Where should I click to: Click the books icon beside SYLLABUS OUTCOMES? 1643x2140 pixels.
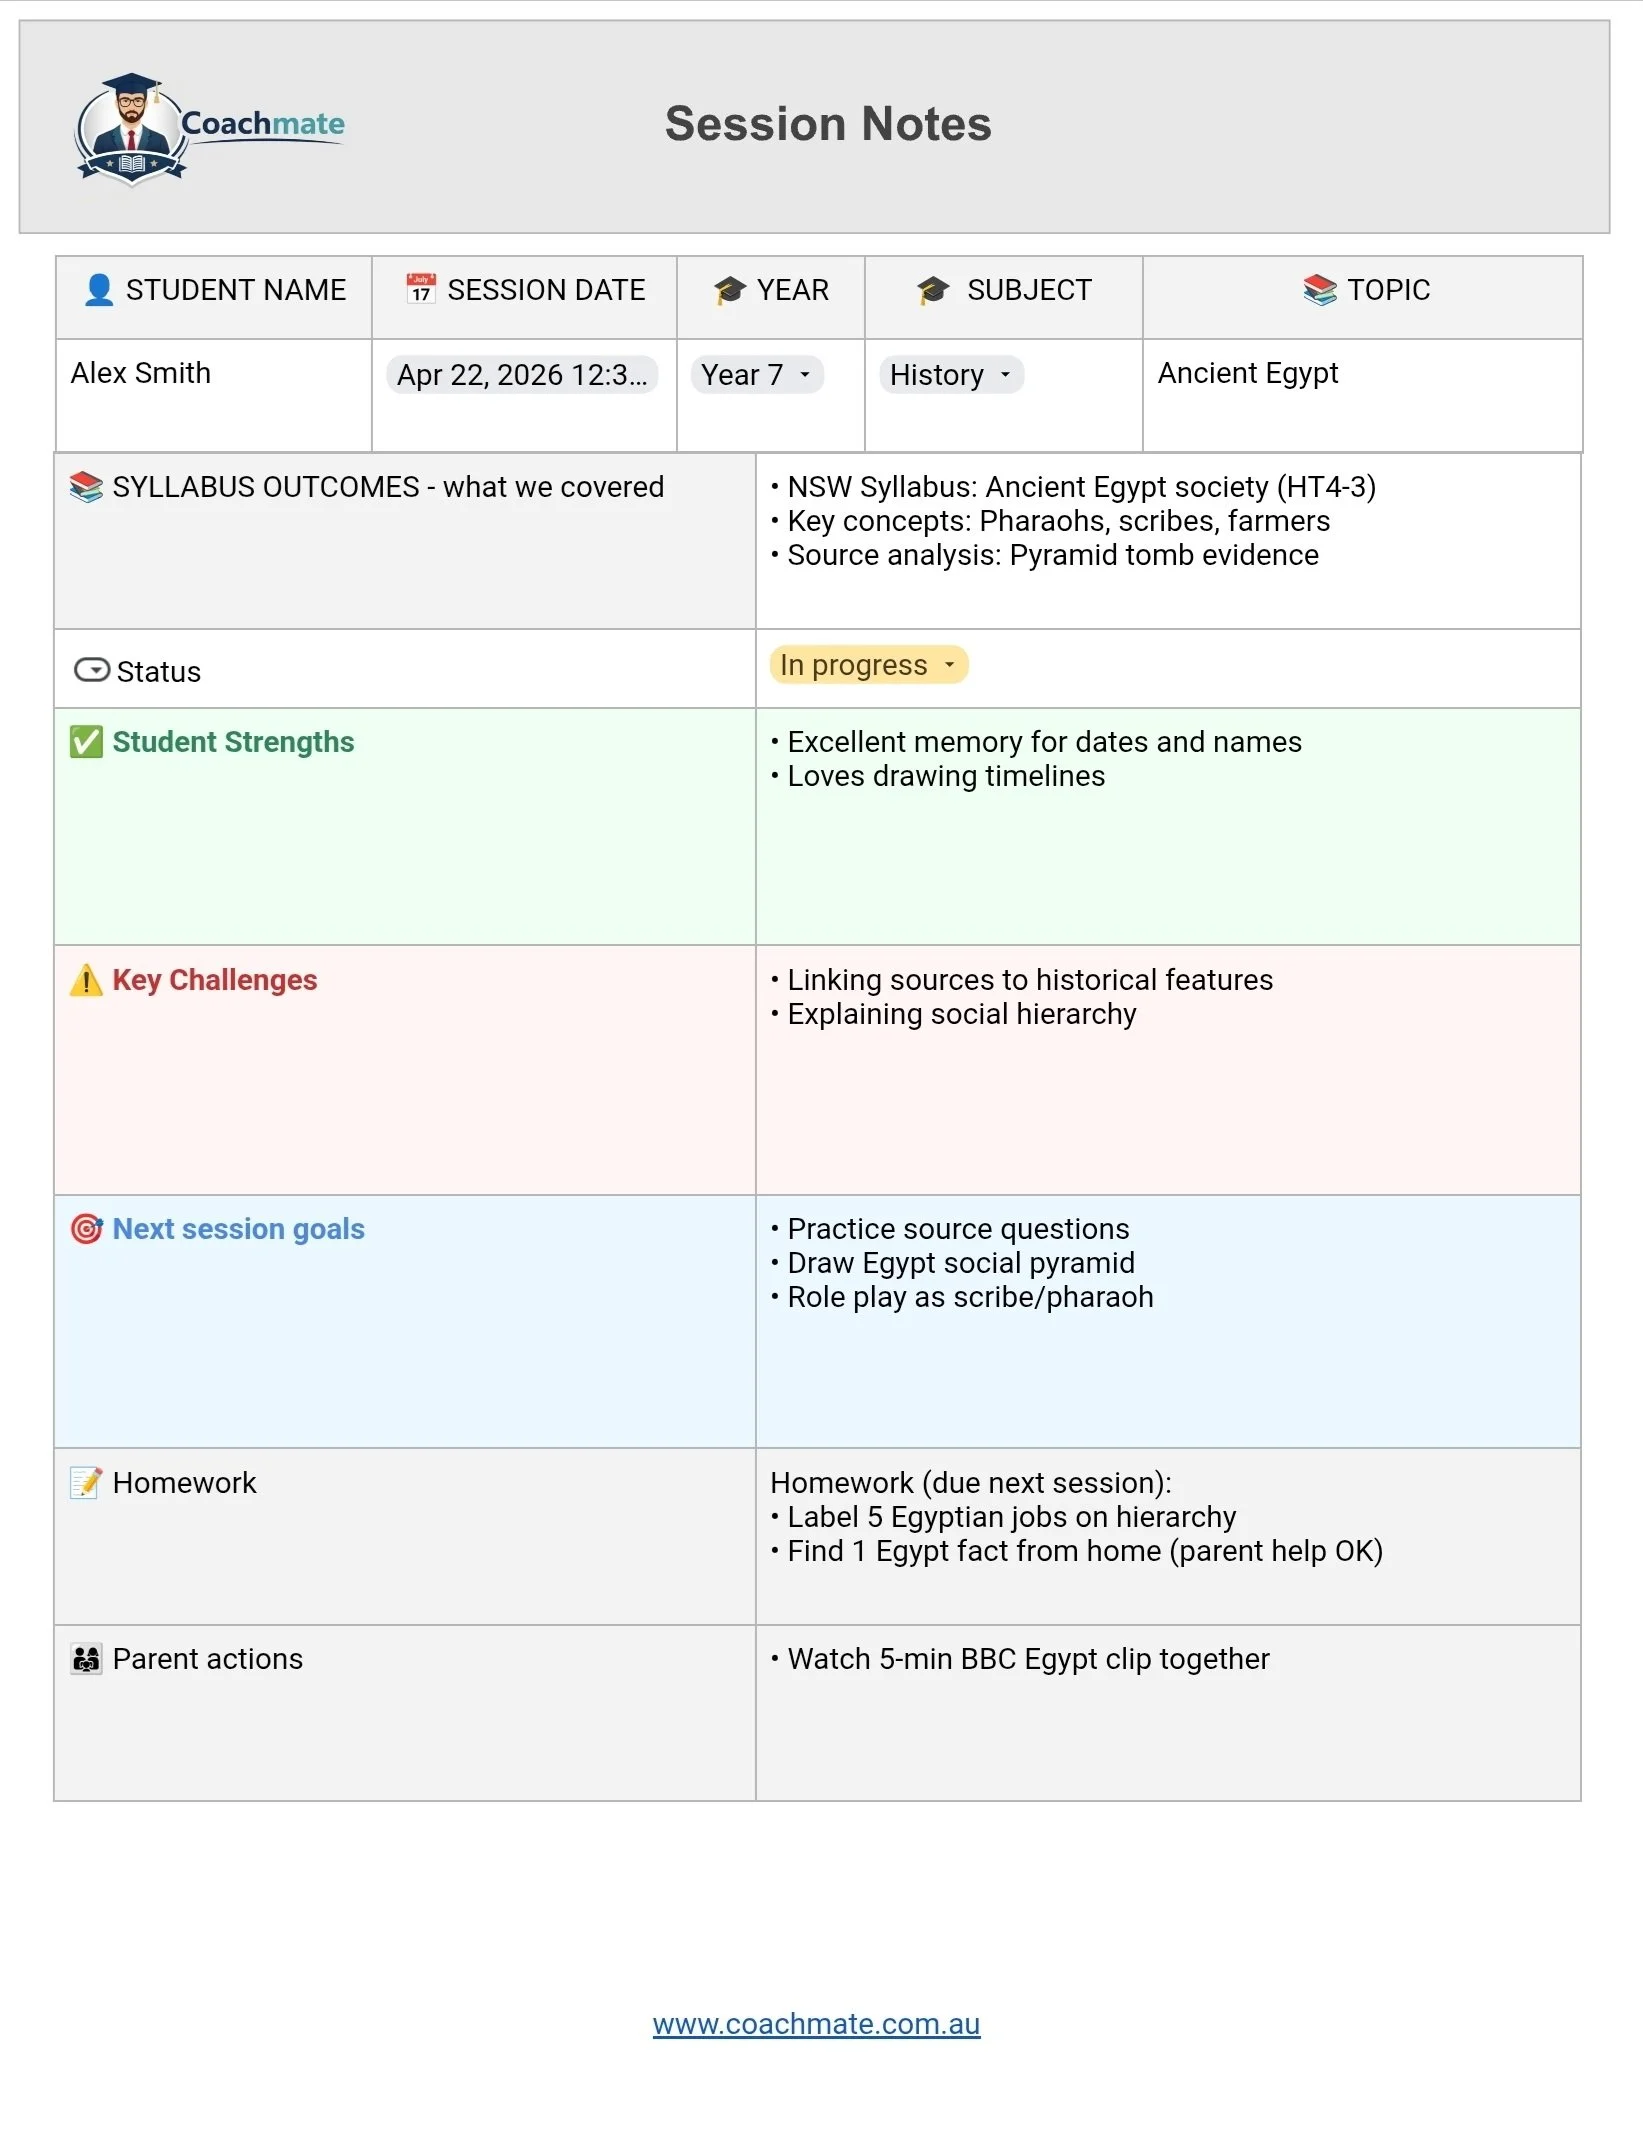tap(86, 487)
